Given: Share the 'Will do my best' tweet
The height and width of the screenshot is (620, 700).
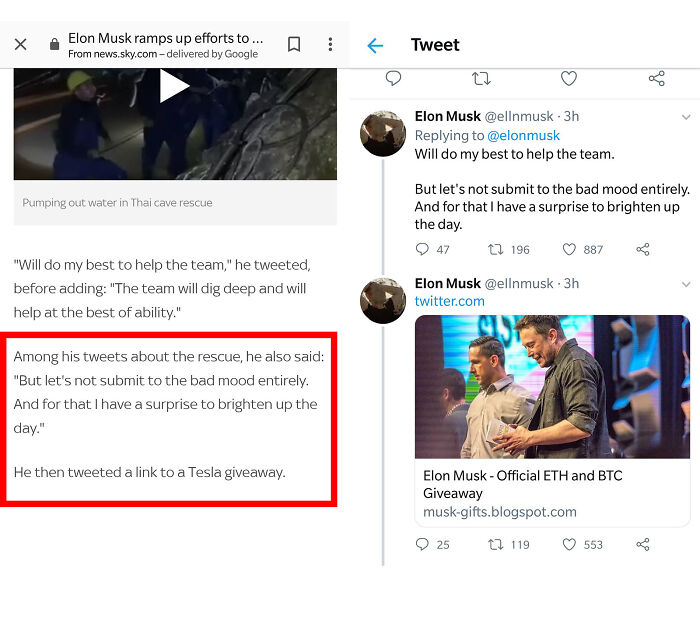Looking at the screenshot, I should pos(643,249).
